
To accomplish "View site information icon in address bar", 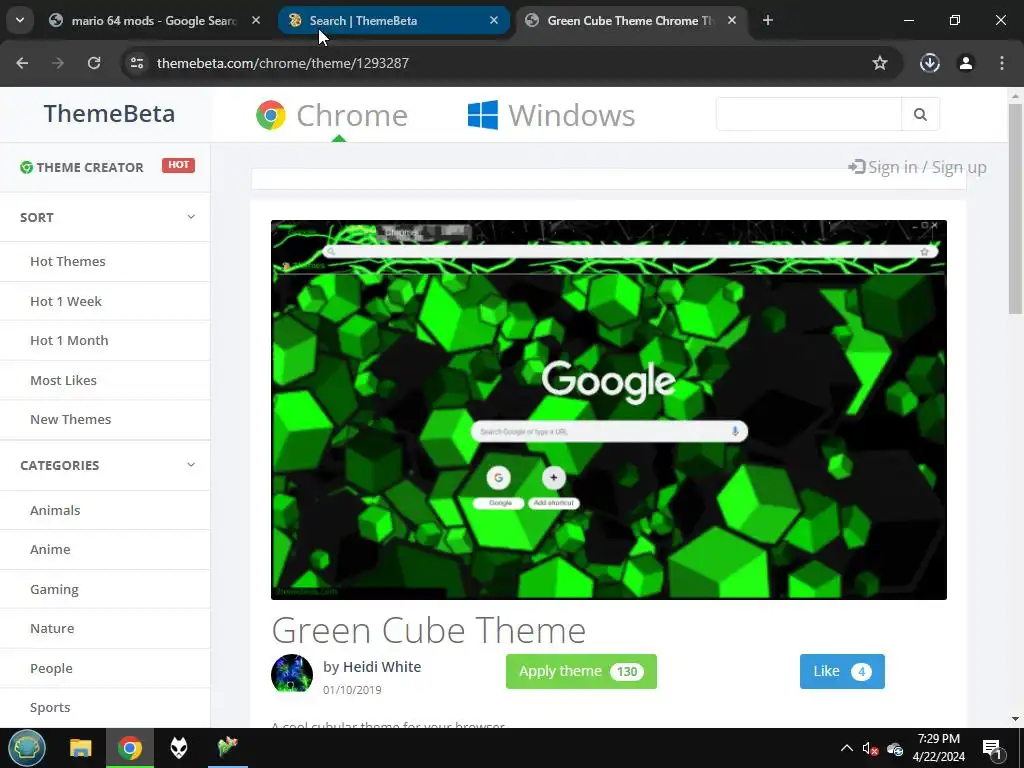I will pos(137,63).
